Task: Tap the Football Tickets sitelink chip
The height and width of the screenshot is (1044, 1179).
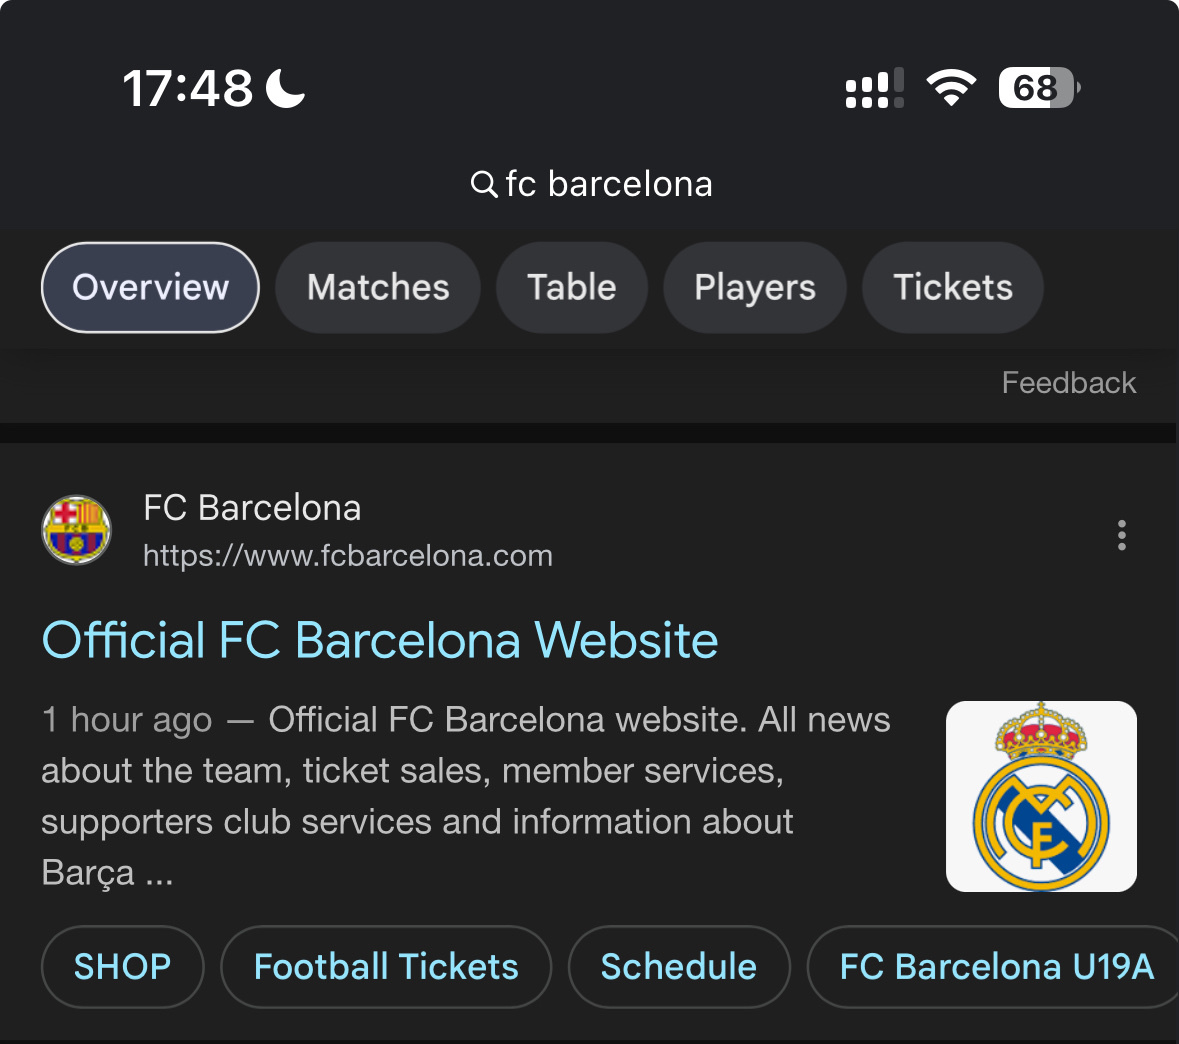Action: pyautogui.click(x=386, y=967)
